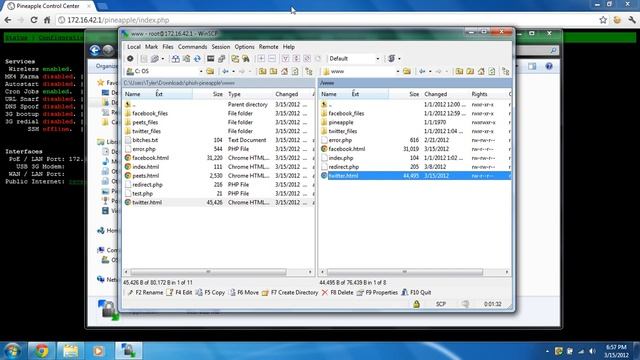Sort local panel by Size column
The width and height of the screenshot is (640, 360).
[x=218, y=94]
